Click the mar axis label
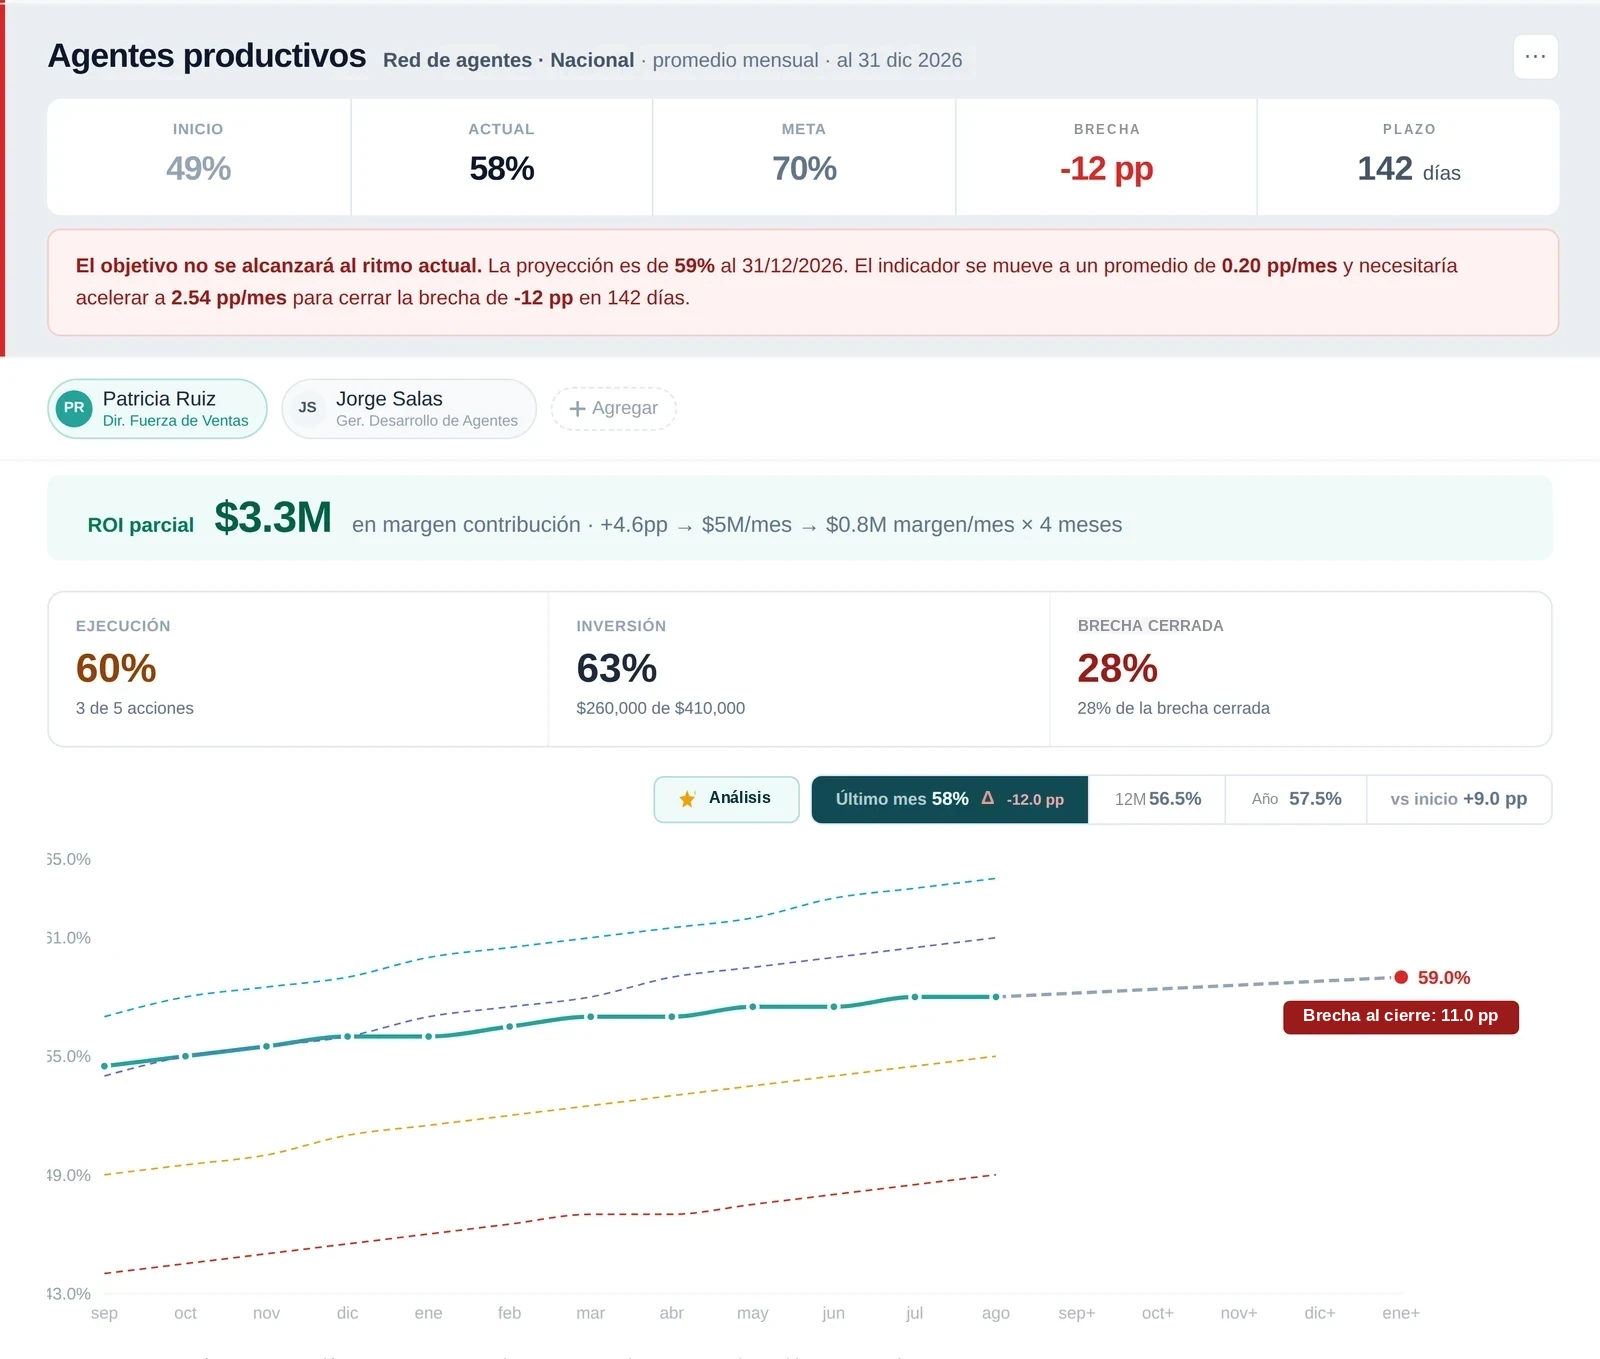The height and width of the screenshot is (1359, 1600). click(590, 1313)
